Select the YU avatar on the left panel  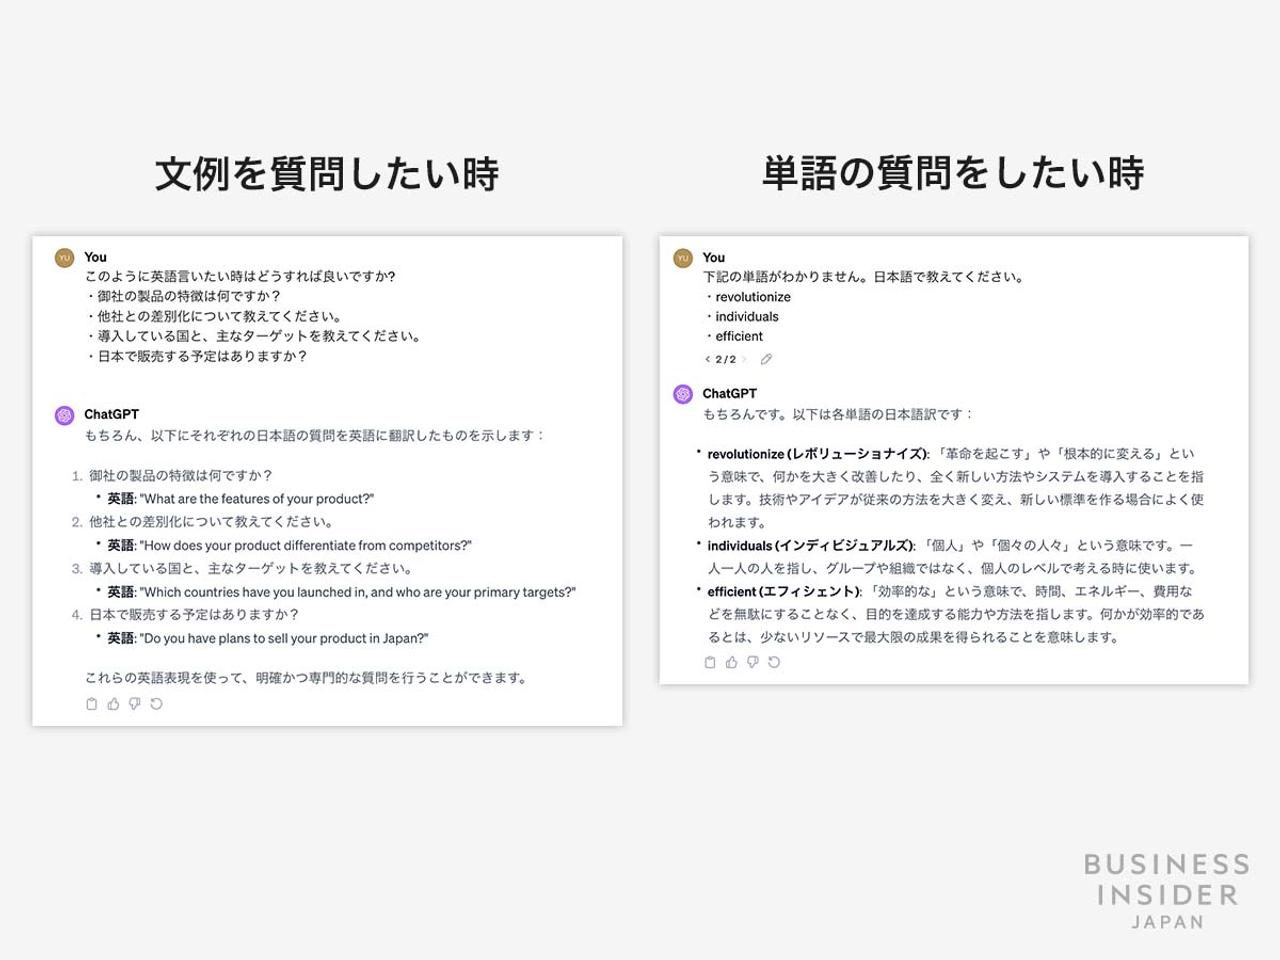pyautogui.click(x=64, y=257)
